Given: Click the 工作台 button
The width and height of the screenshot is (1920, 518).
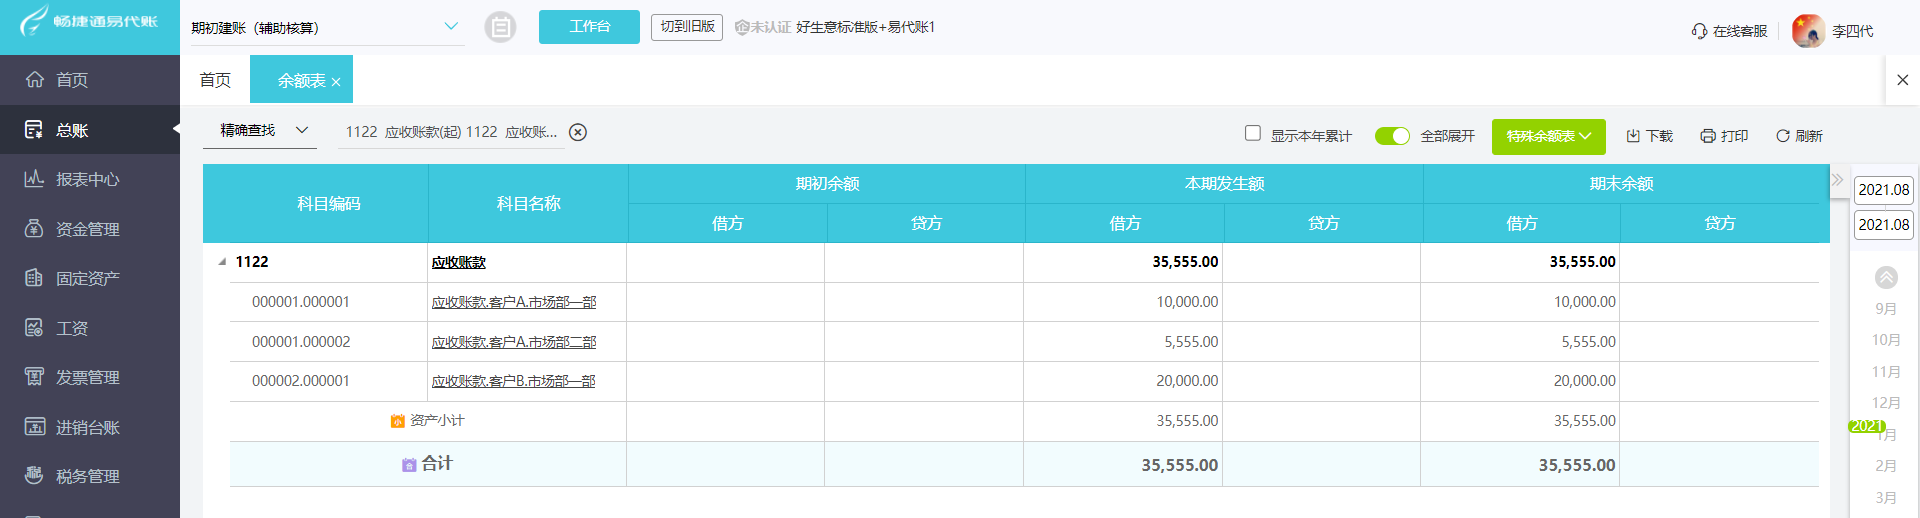Looking at the screenshot, I should coord(589,27).
